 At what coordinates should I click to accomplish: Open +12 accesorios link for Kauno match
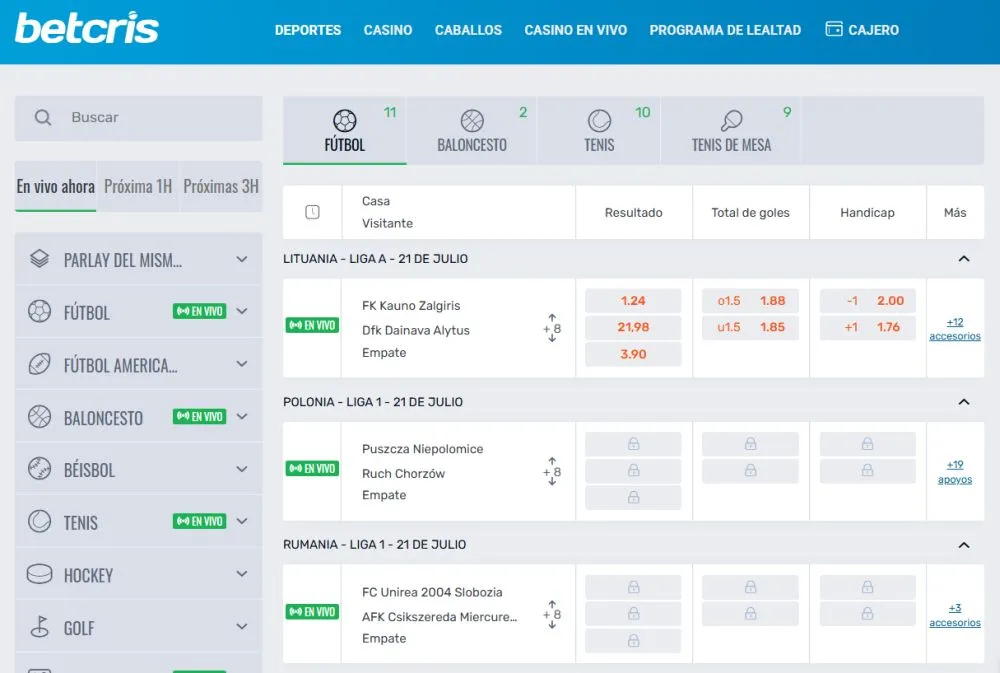(955, 329)
